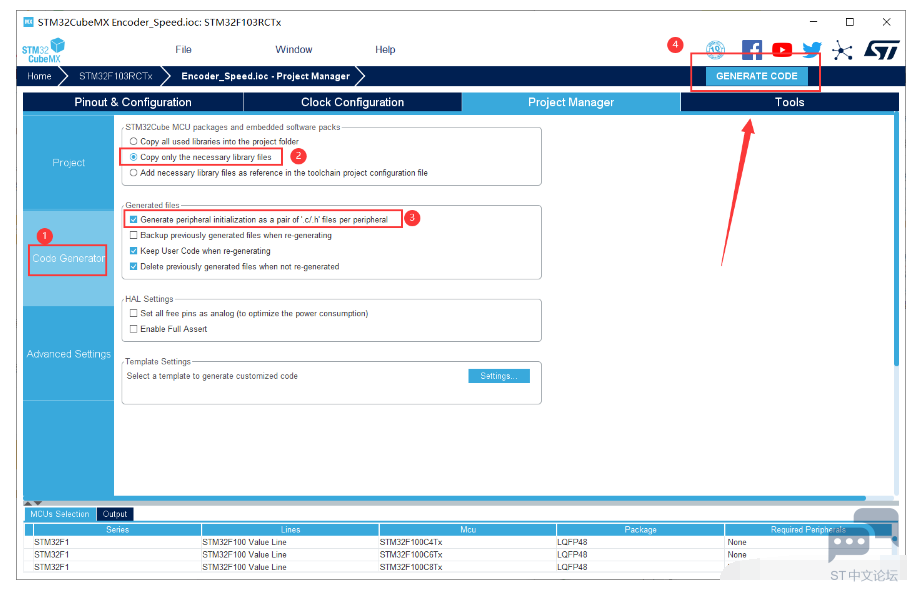Open the Twitter bird icon link
Viewport: 907px width, 591px height.
(x=812, y=50)
